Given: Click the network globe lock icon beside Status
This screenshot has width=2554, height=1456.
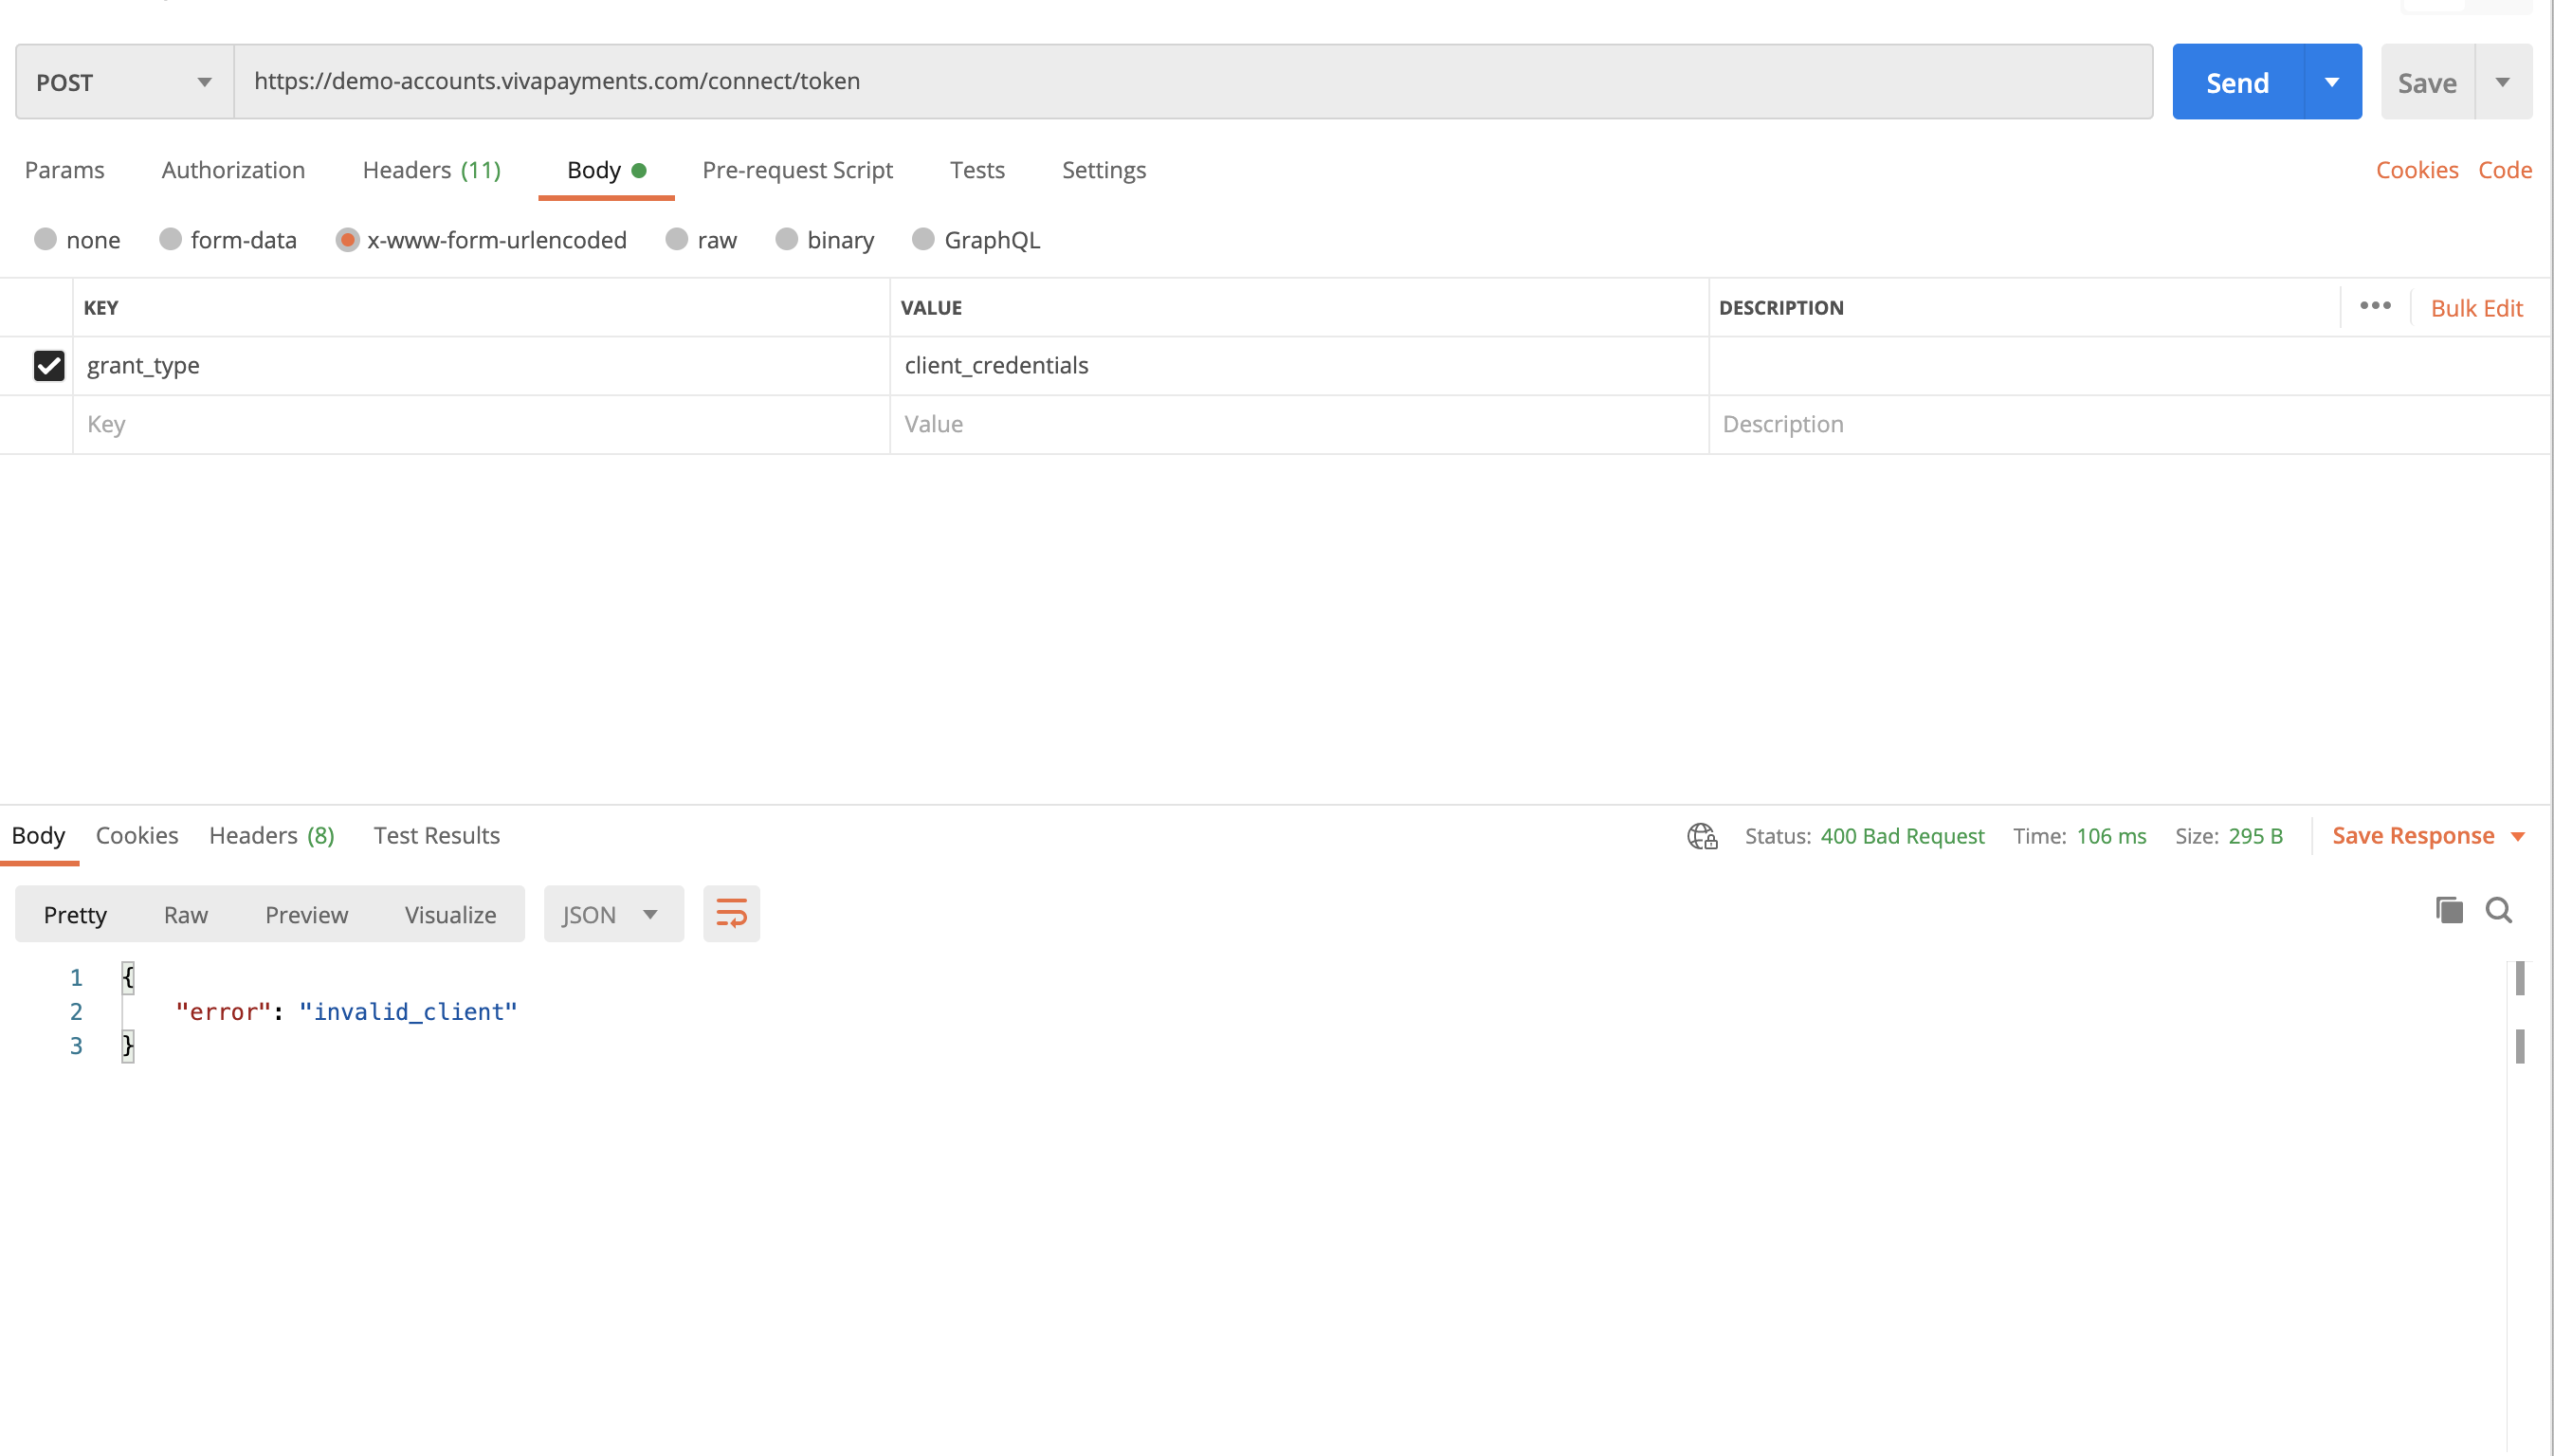Looking at the screenshot, I should [x=1702, y=836].
